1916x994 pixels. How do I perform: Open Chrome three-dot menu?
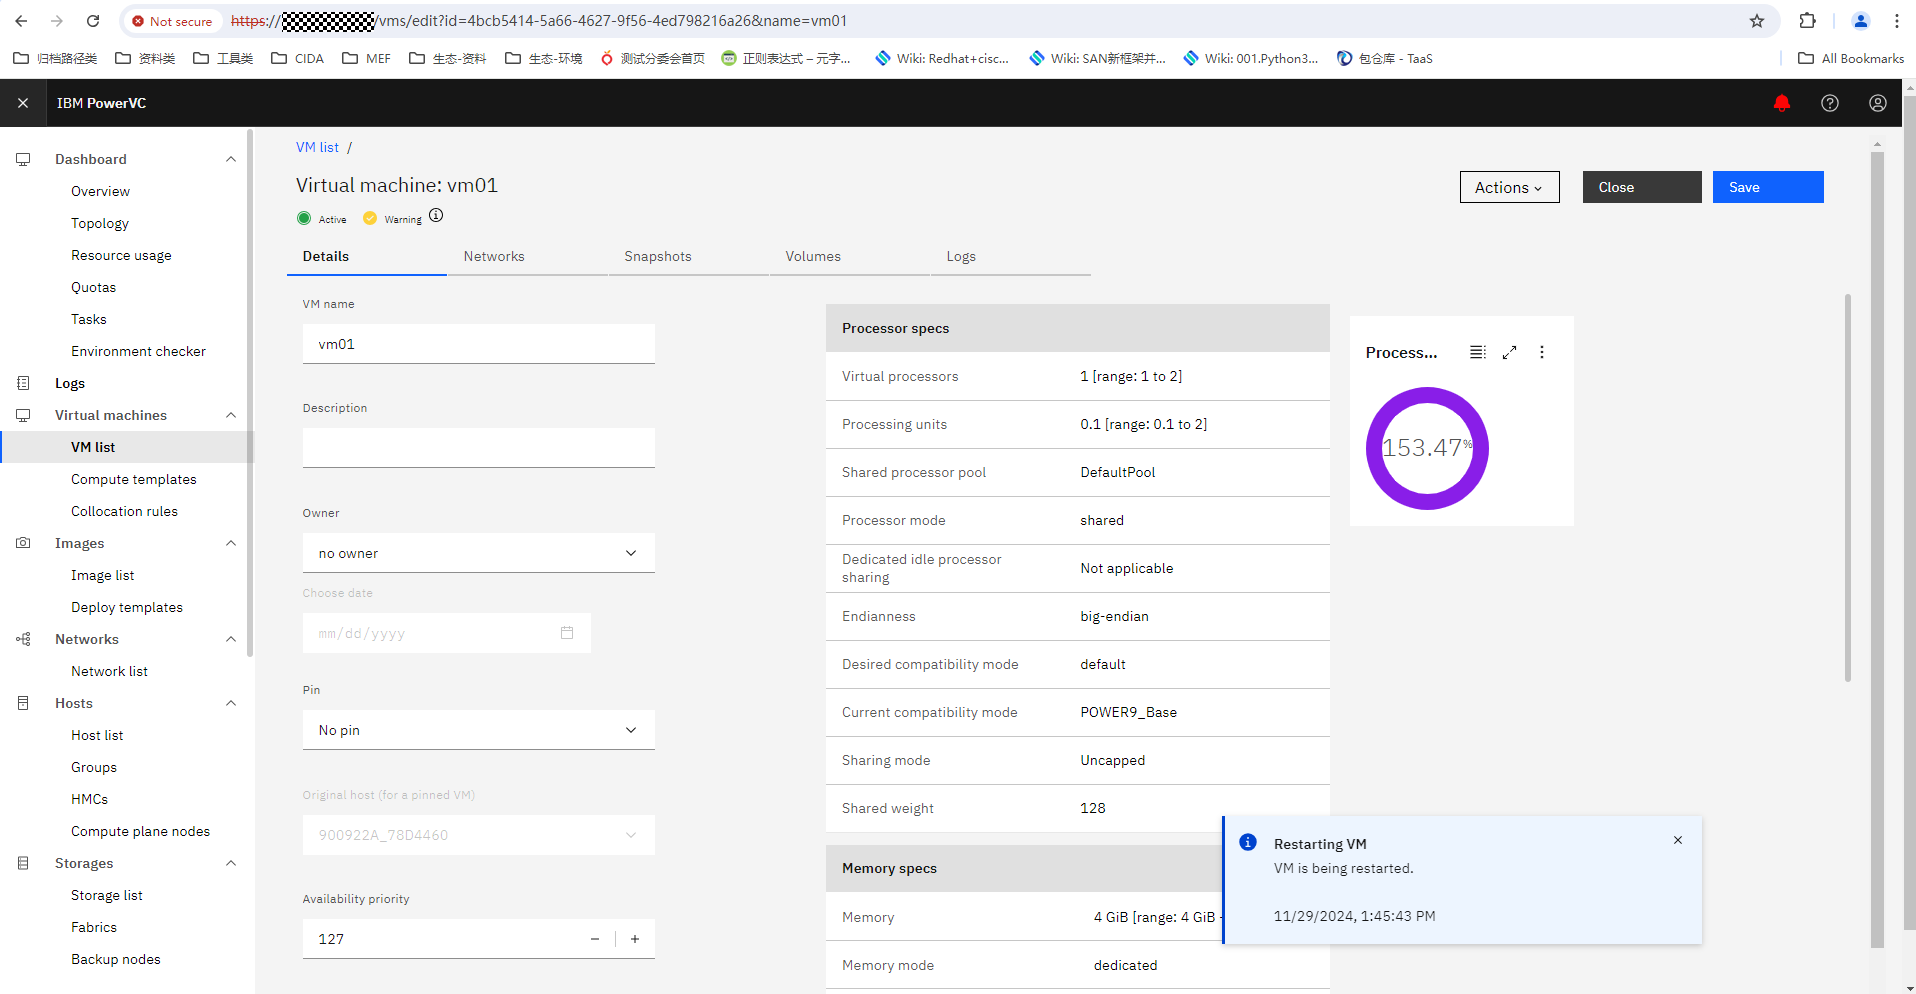tap(1896, 21)
